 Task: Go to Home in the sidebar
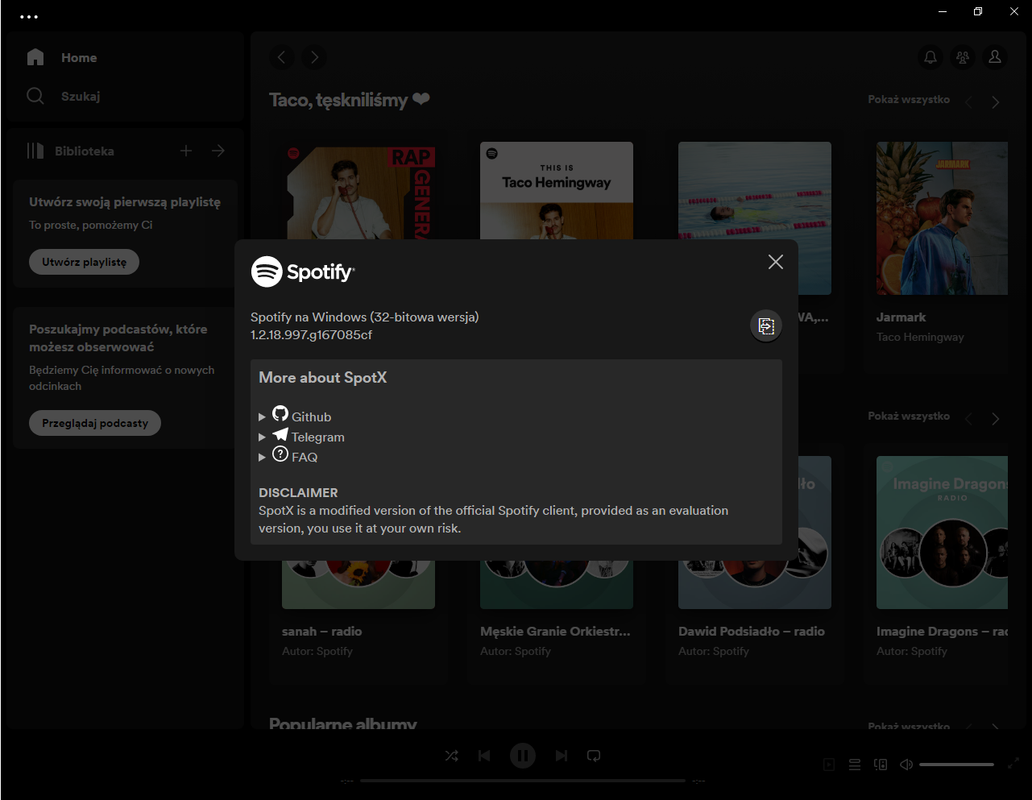pyautogui.click(x=79, y=58)
